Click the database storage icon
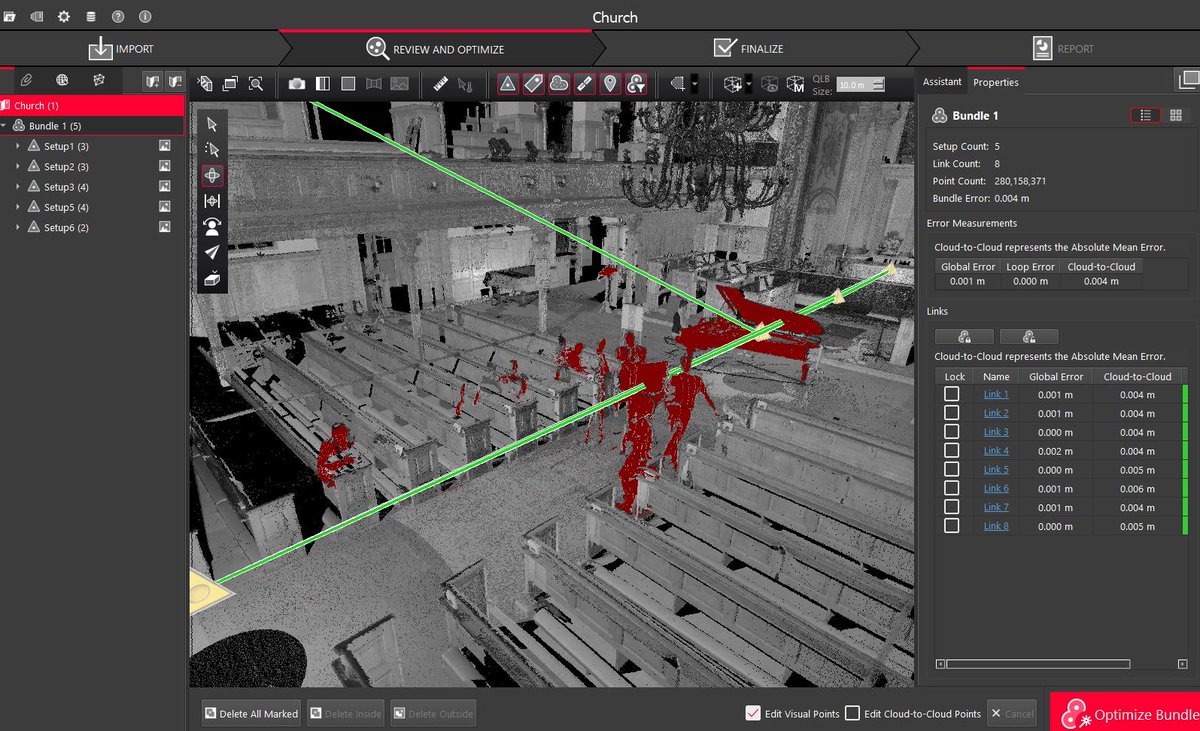1200x731 pixels. pos(91,17)
